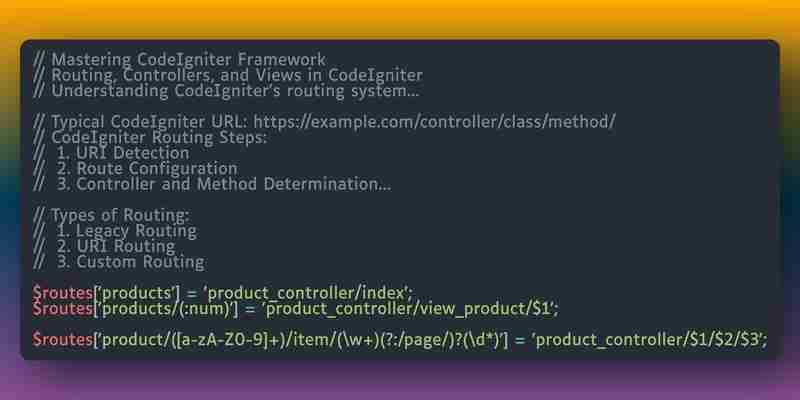This screenshot has width=800, height=400.
Task: Click the first red $routes variable
Action: [x=63, y=293]
